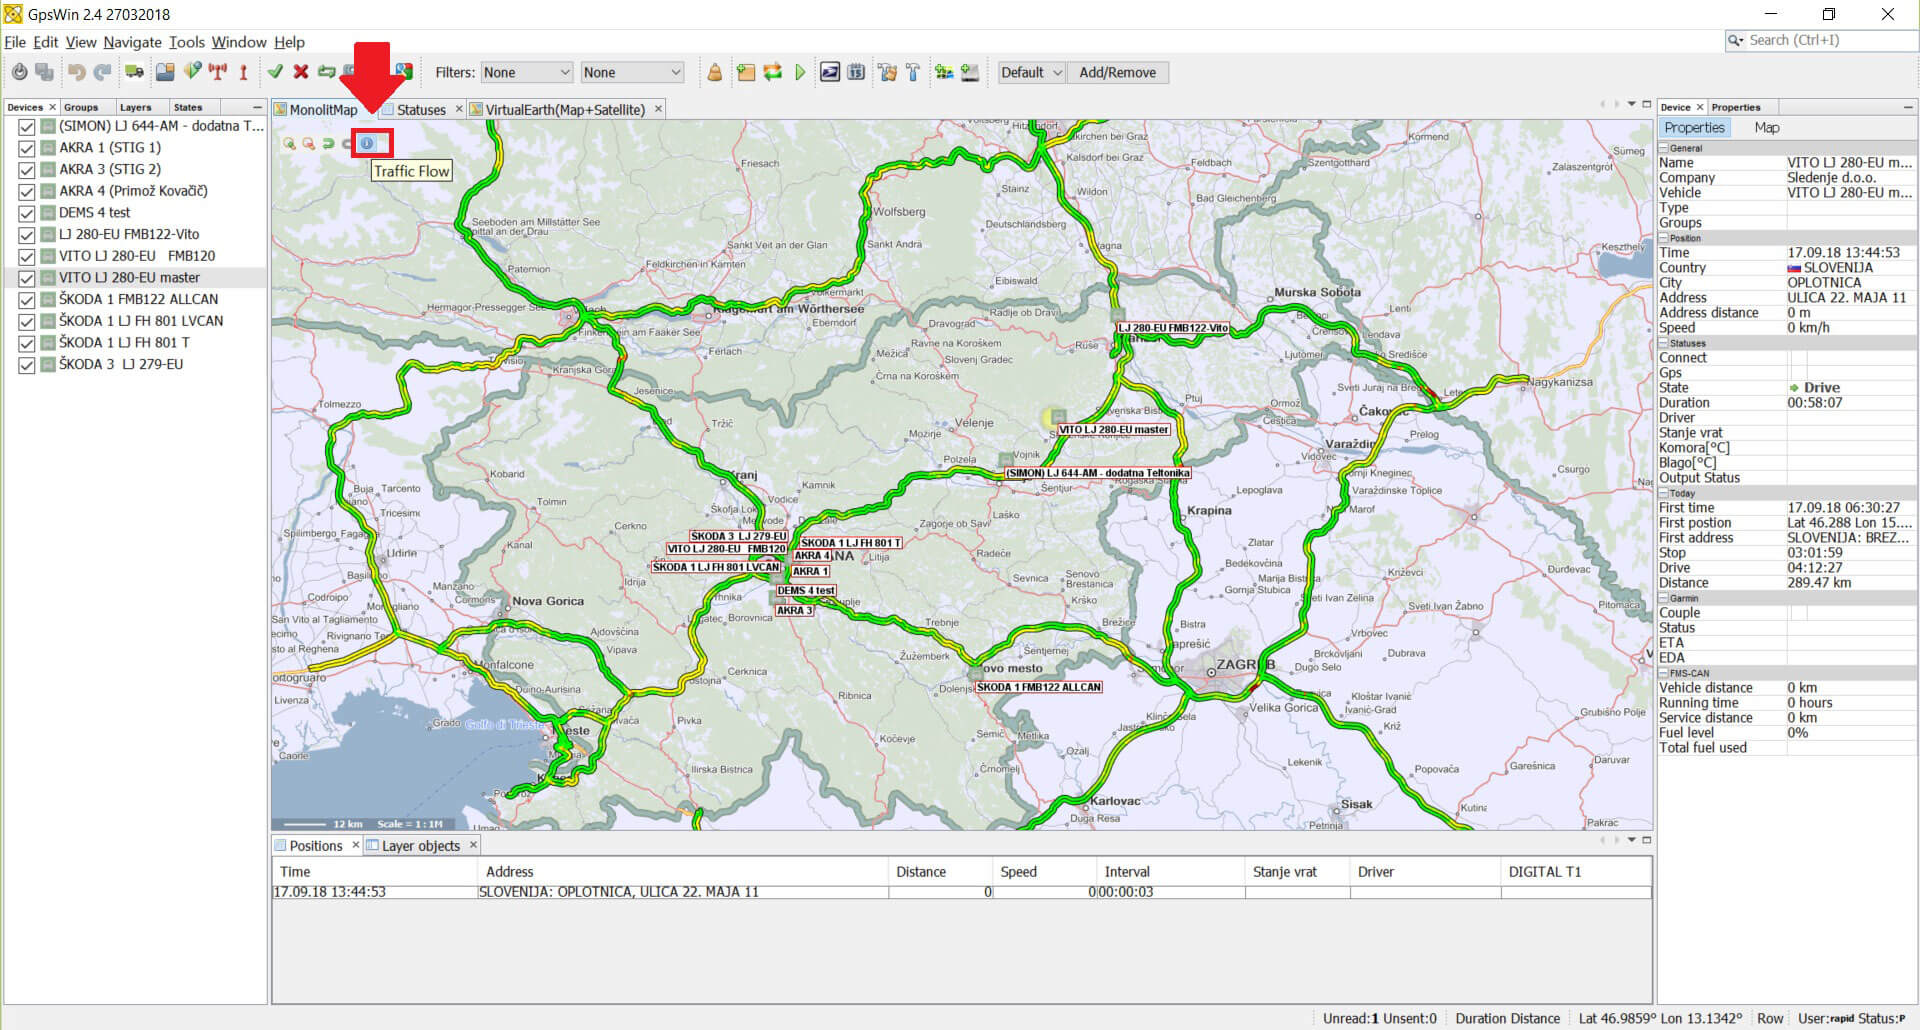Click the truck icon in toolbar
The height and width of the screenshot is (1030, 1920).
click(134, 72)
